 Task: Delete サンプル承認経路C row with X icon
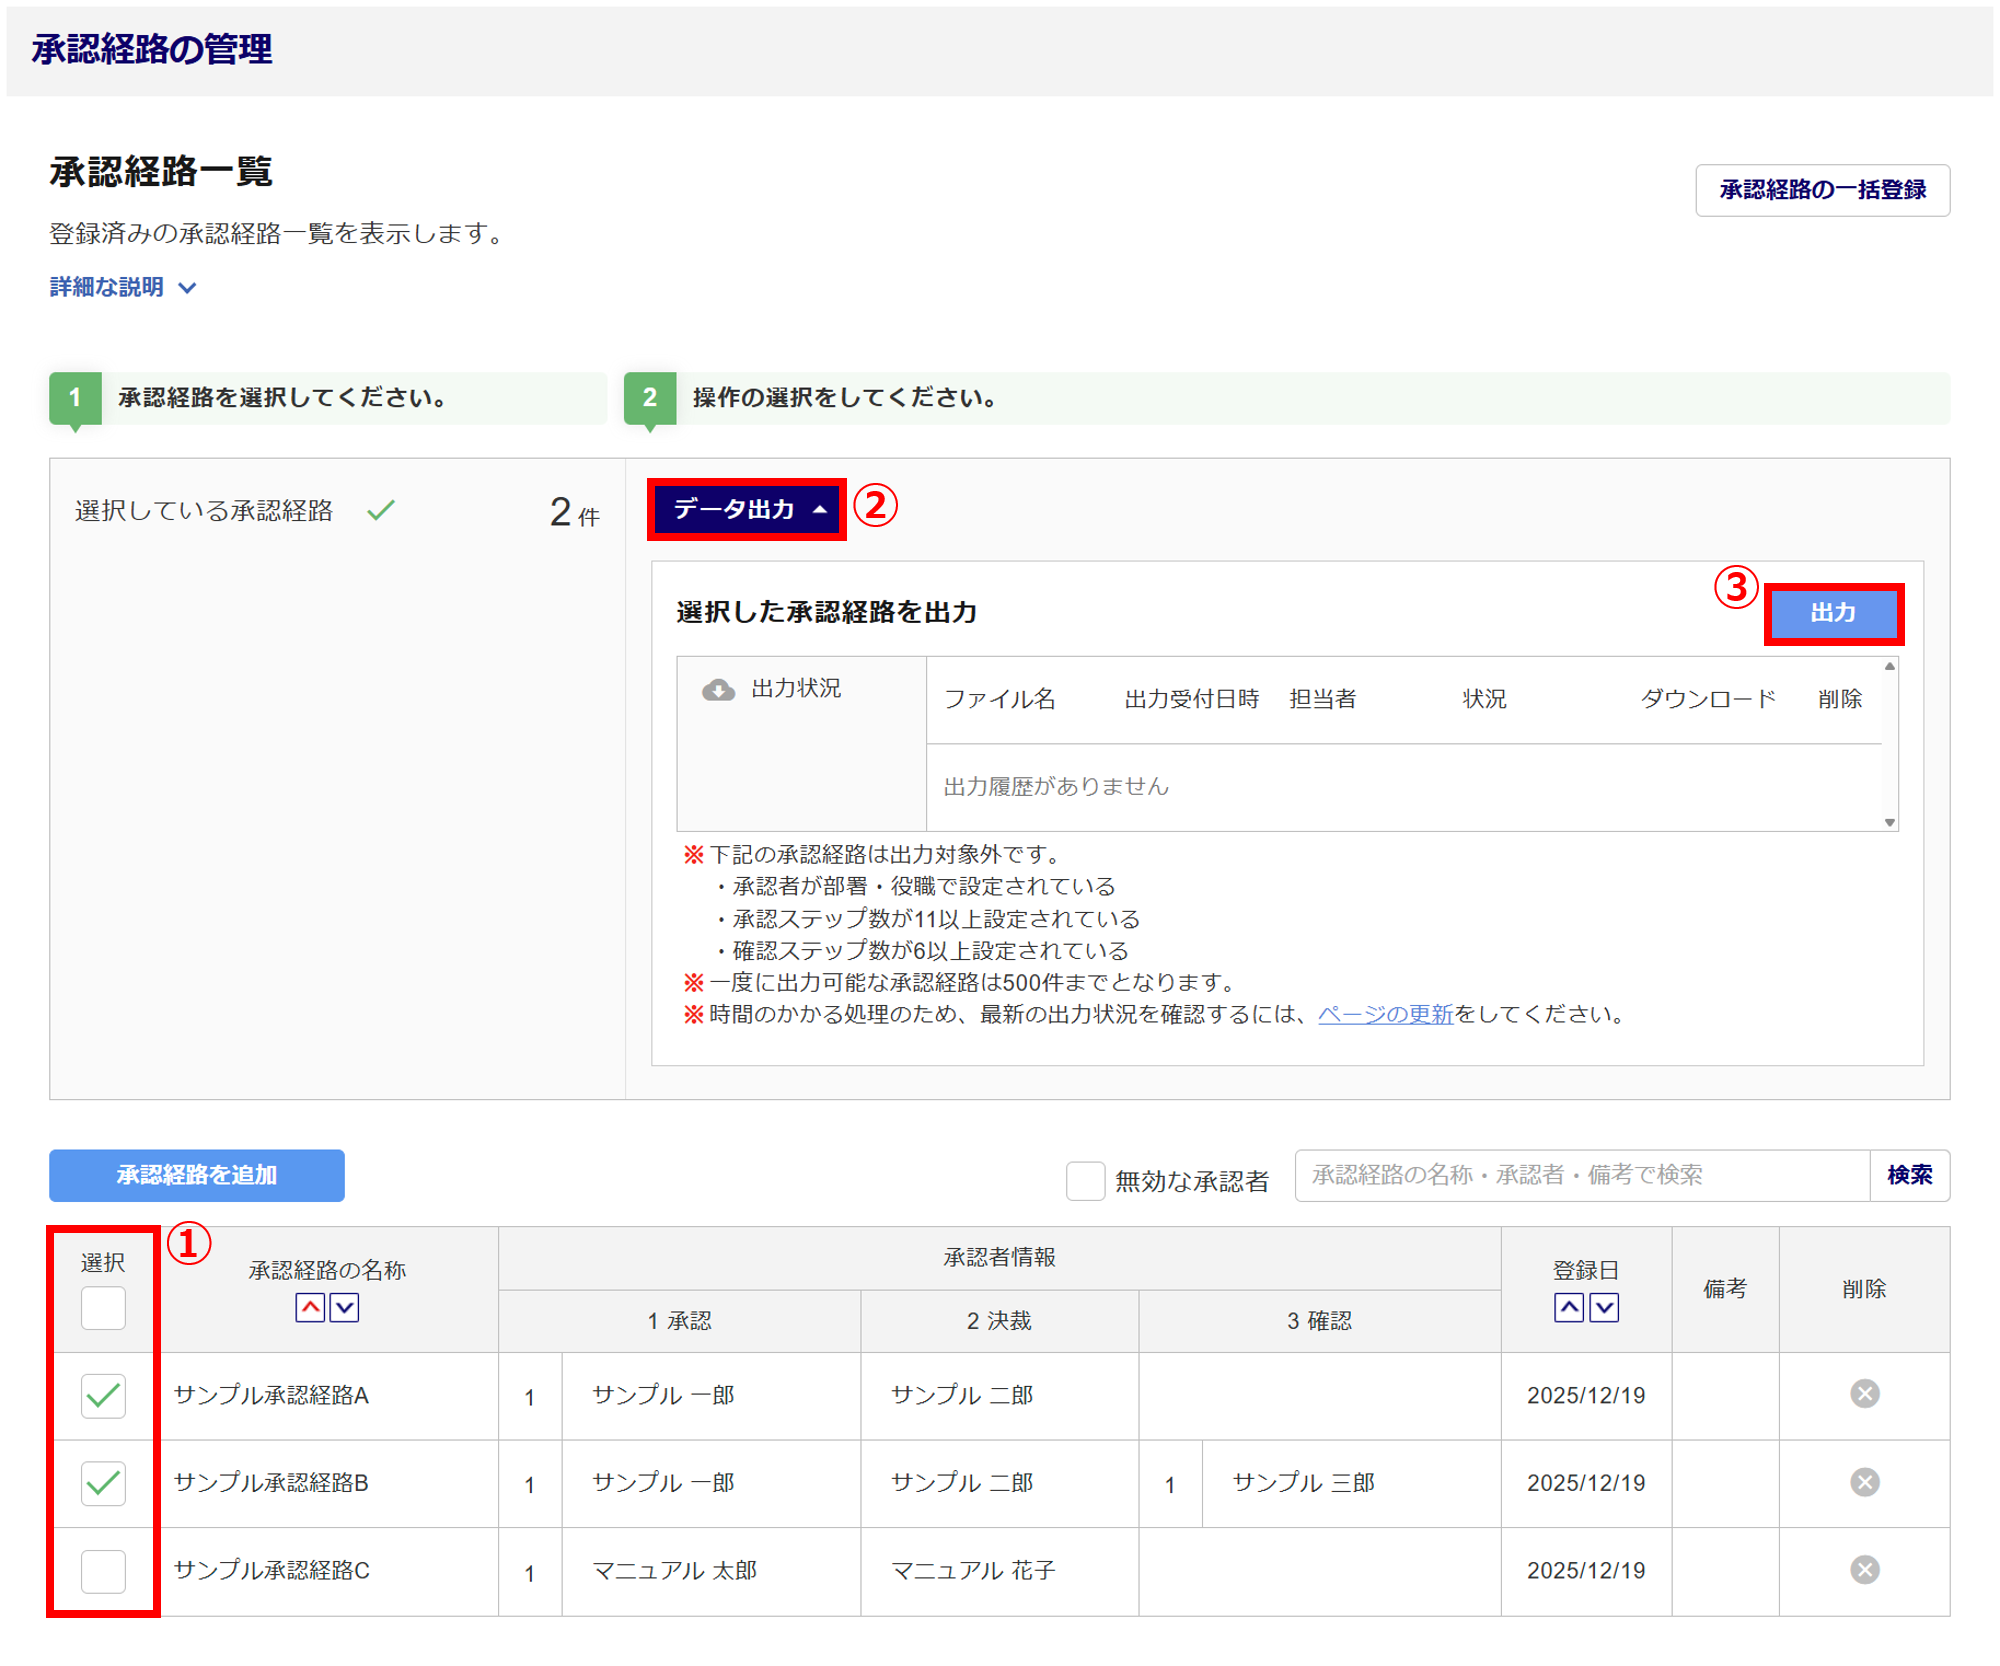pyautogui.click(x=1864, y=1569)
